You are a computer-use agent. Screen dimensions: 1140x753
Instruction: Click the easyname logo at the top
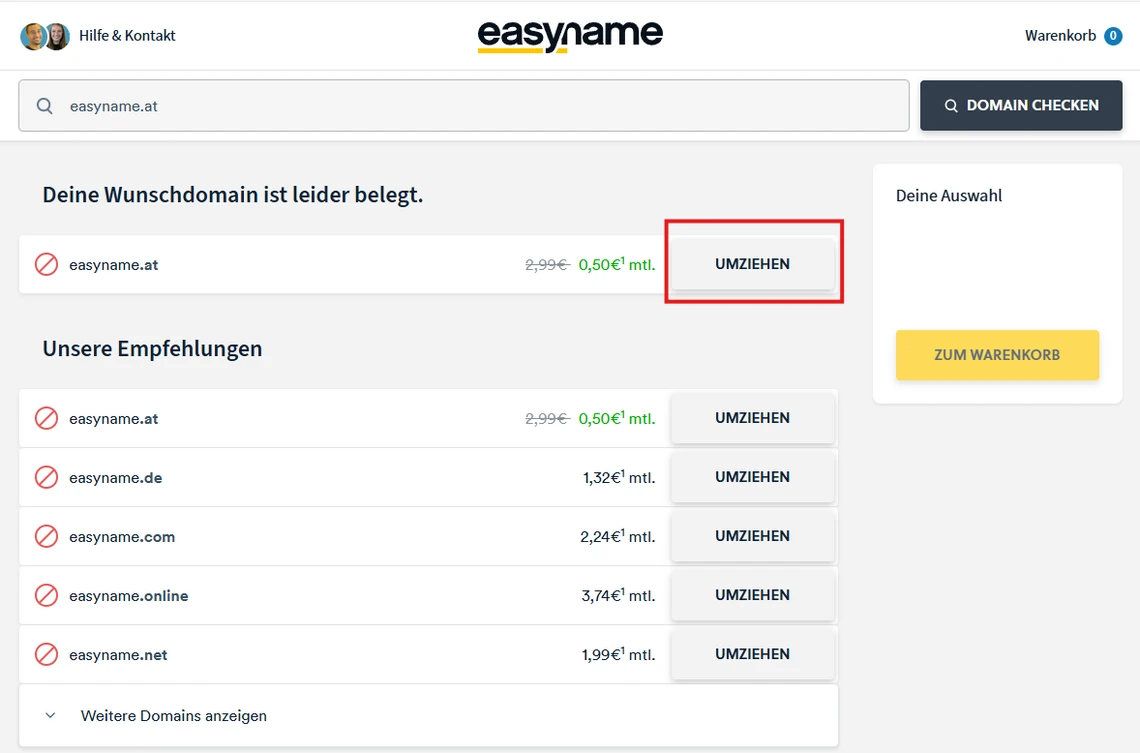pyautogui.click(x=570, y=34)
